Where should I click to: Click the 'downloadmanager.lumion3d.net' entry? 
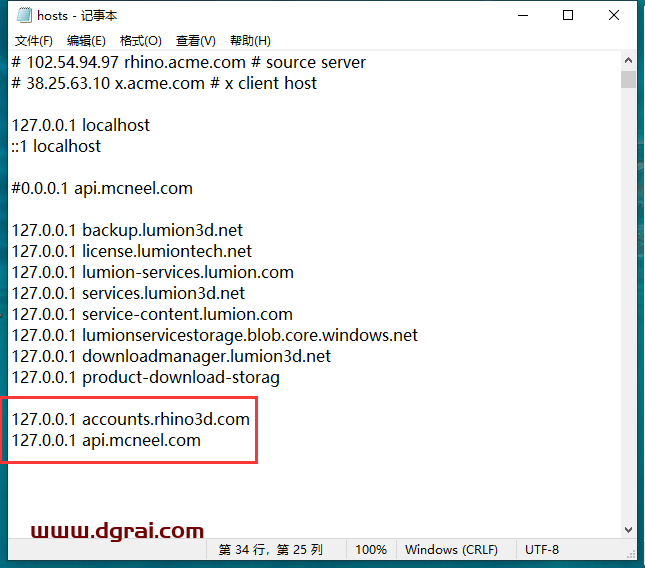pyautogui.click(x=206, y=356)
